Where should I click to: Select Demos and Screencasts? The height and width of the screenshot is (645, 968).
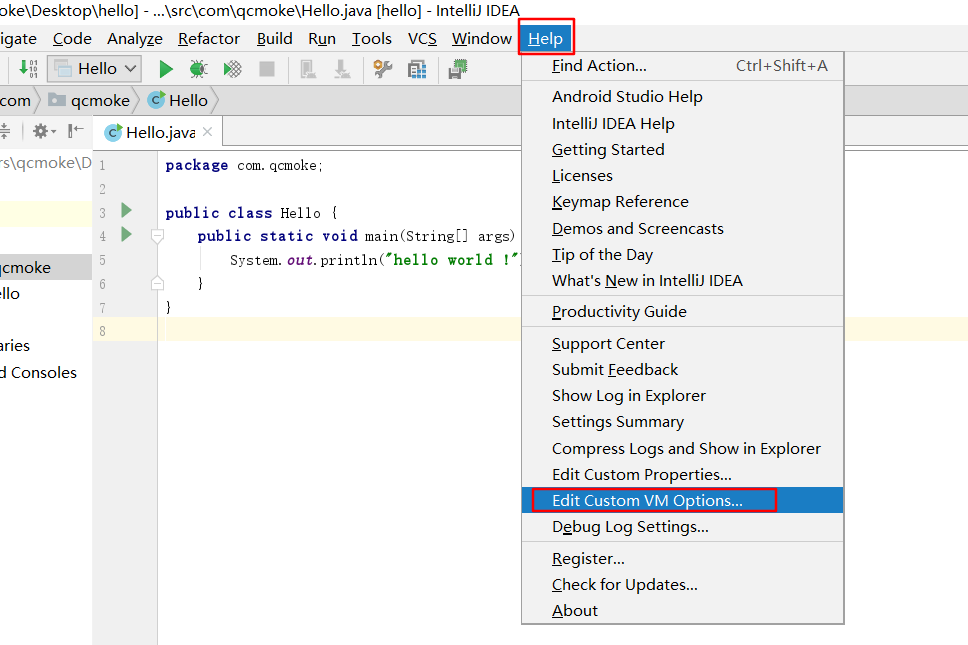tap(683, 228)
